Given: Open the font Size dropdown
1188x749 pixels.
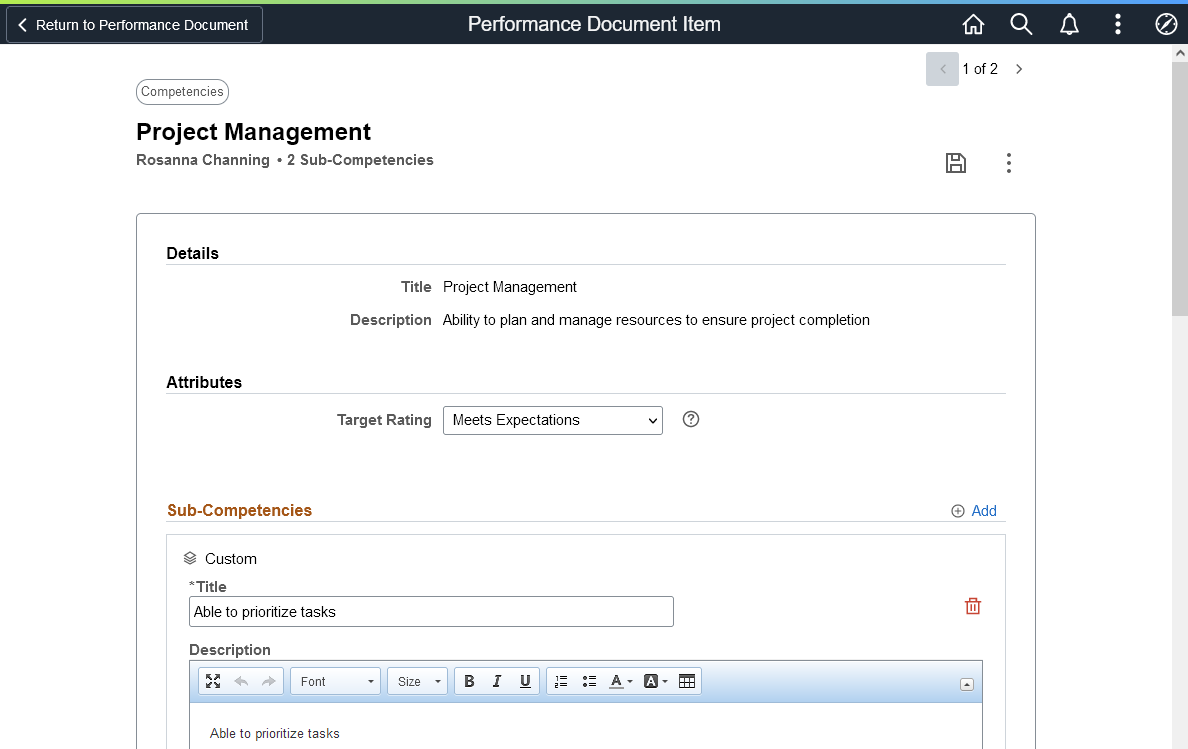Looking at the screenshot, I should tap(417, 681).
